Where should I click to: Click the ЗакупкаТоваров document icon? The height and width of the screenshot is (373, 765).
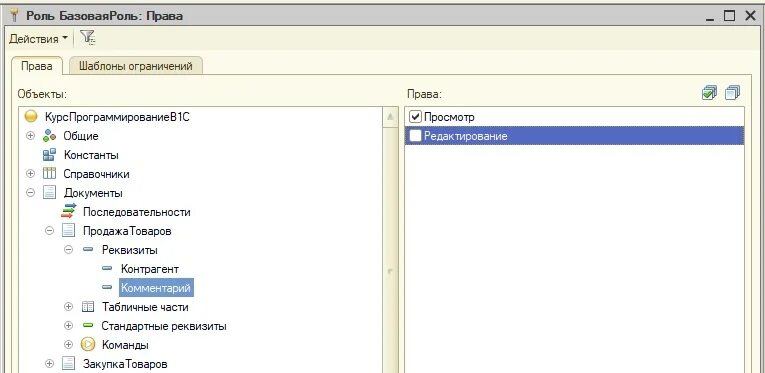pyautogui.click(x=69, y=363)
